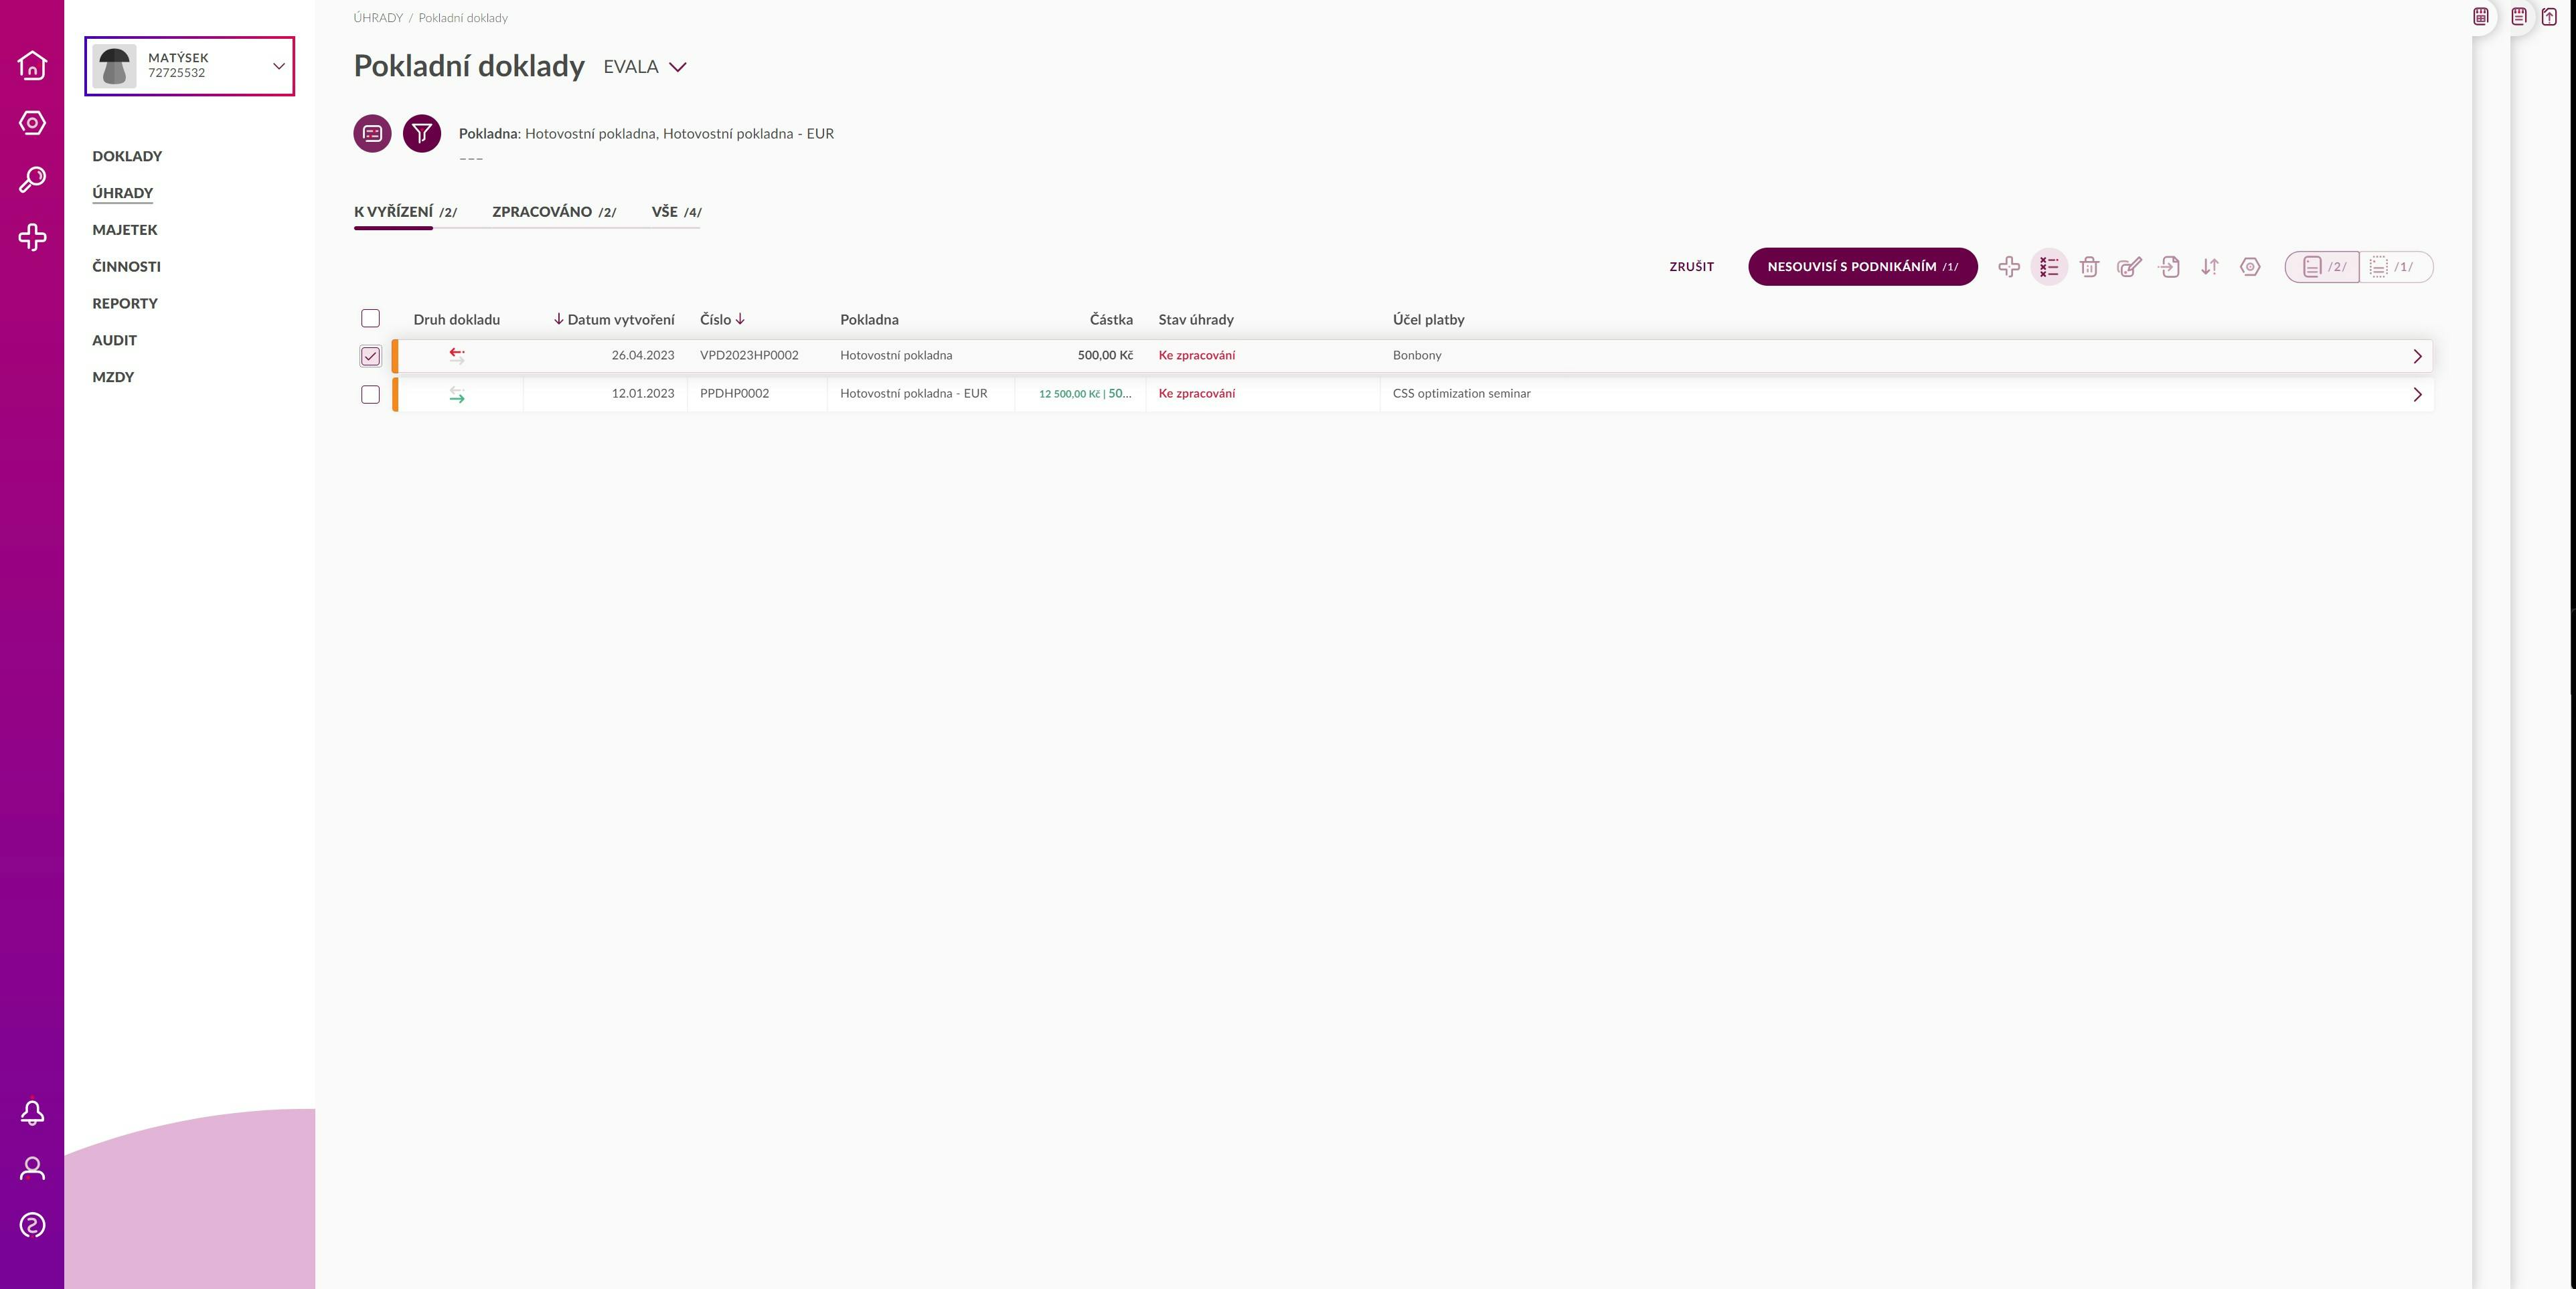This screenshot has width=2576, height=1289.
Task: Check the PPDHP0002 row checkbox
Action: (x=370, y=394)
